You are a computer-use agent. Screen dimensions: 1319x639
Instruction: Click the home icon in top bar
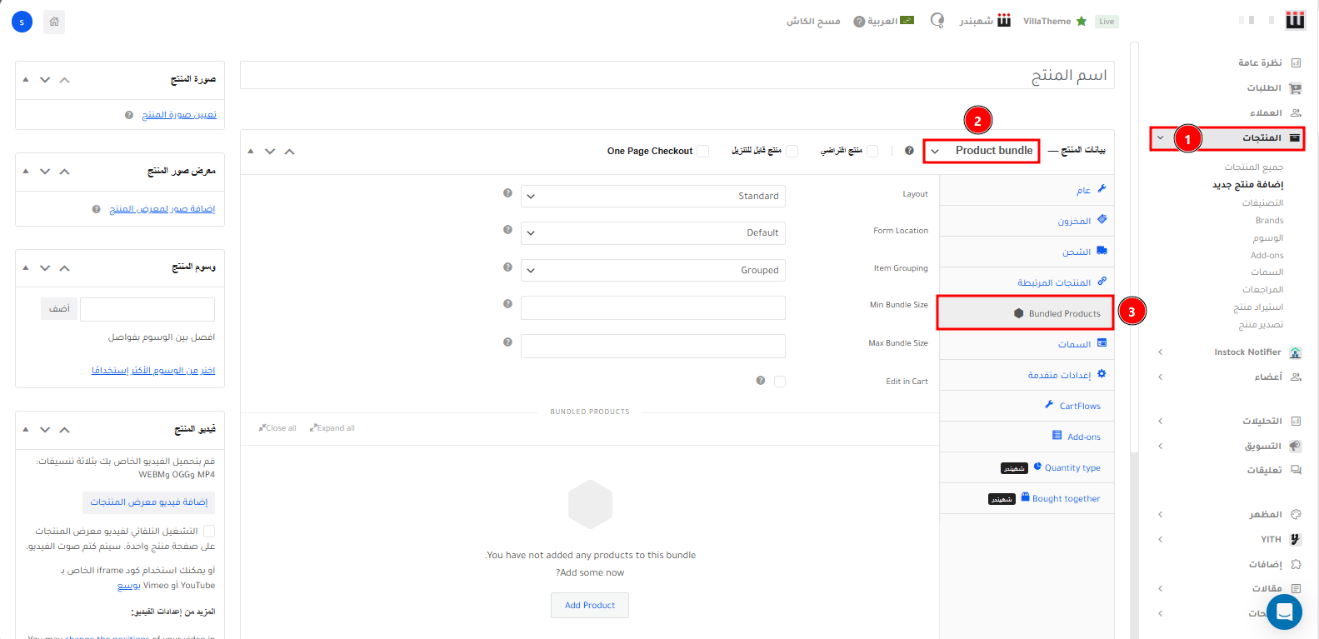point(54,21)
